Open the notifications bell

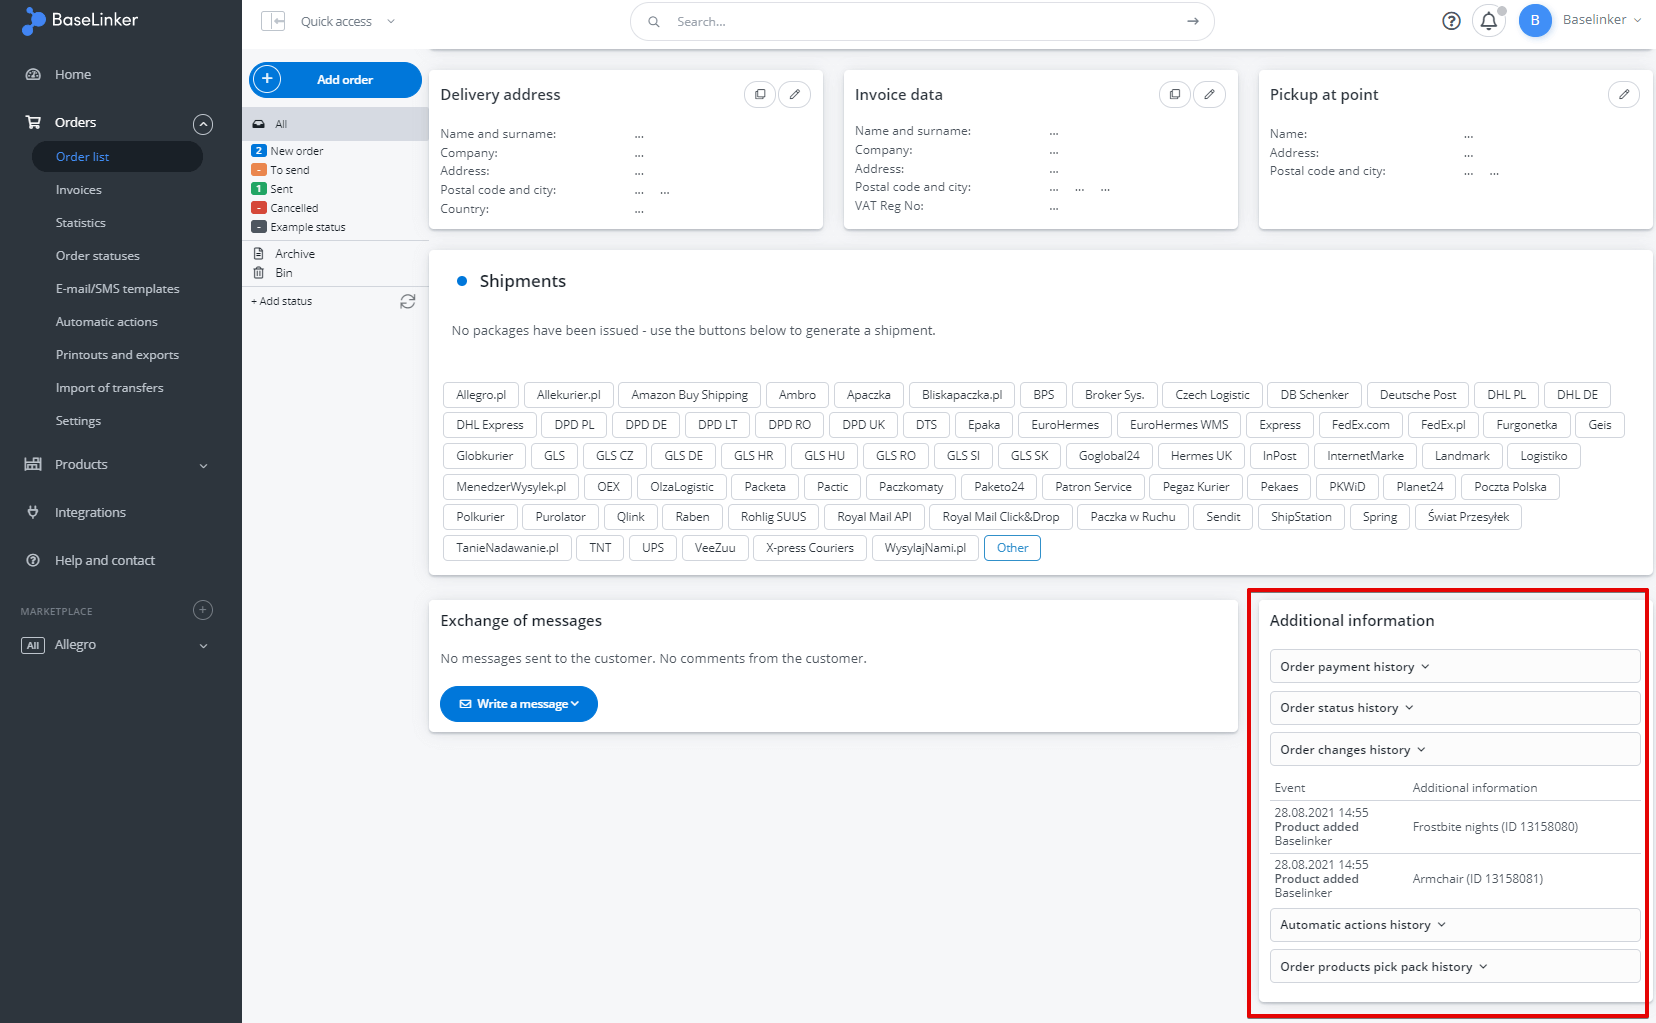1489,21
